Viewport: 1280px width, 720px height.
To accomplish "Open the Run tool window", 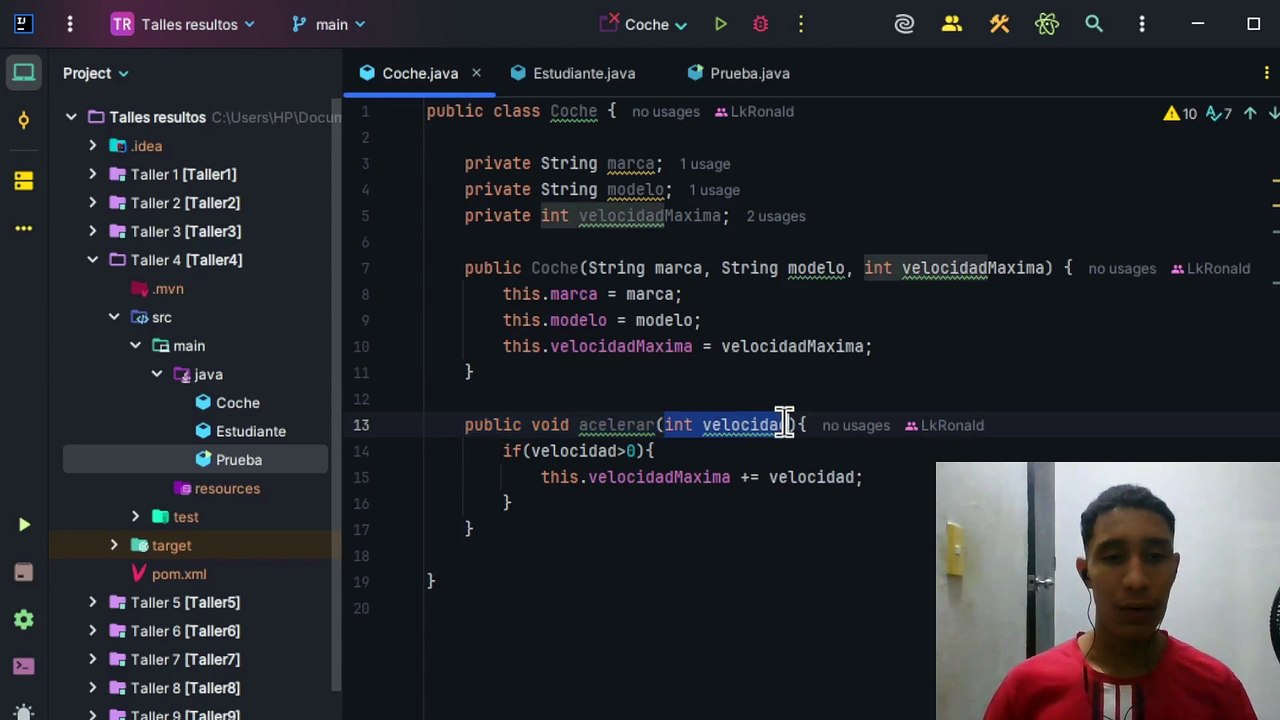I will (x=24, y=525).
